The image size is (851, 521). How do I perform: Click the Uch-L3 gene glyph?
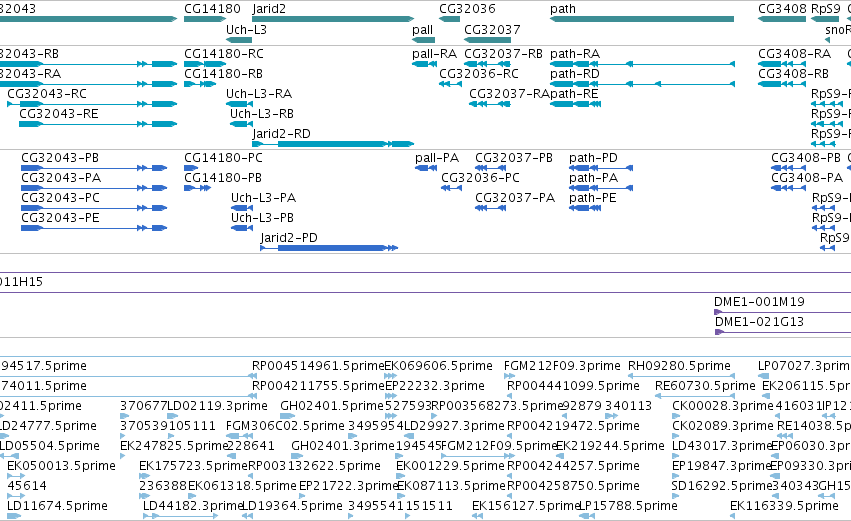(239, 40)
